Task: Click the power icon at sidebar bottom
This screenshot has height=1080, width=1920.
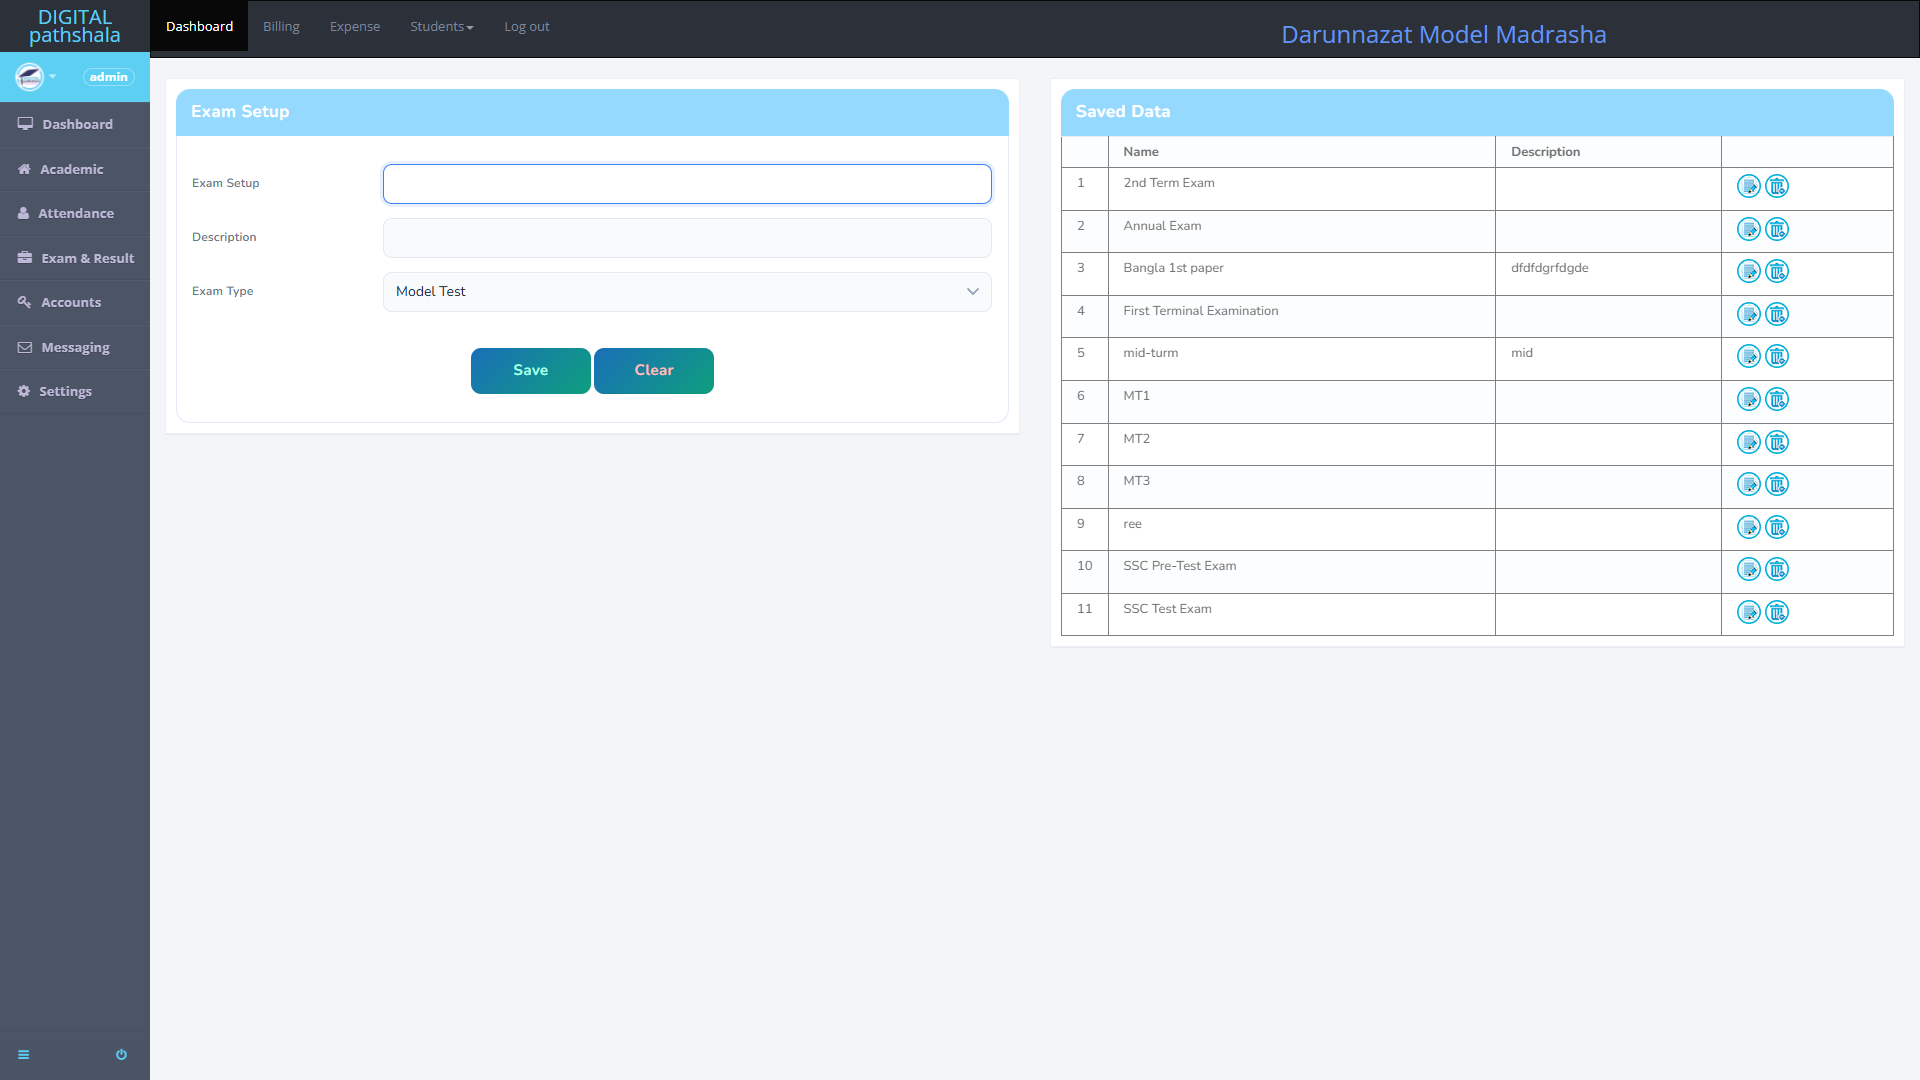Action: pyautogui.click(x=121, y=1055)
